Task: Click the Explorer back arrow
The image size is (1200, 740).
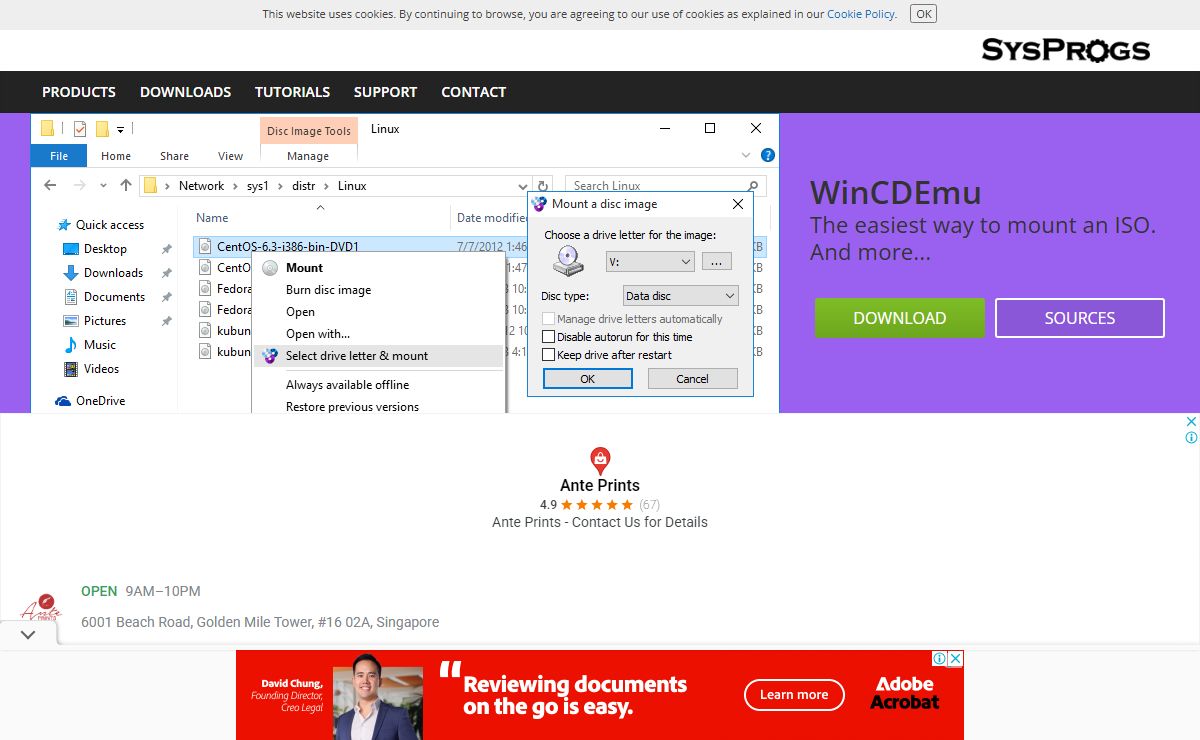Action: click(50, 185)
